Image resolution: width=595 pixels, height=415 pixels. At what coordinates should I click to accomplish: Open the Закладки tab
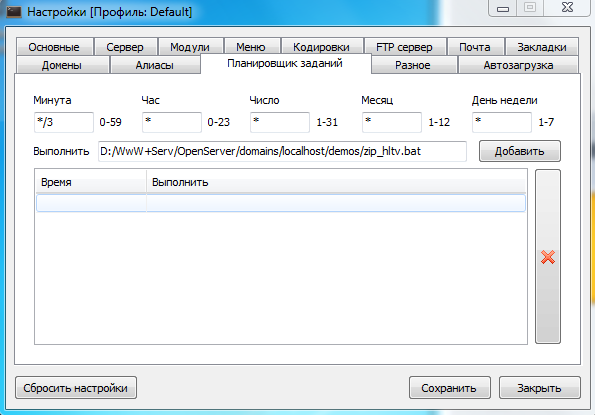click(x=542, y=47)
